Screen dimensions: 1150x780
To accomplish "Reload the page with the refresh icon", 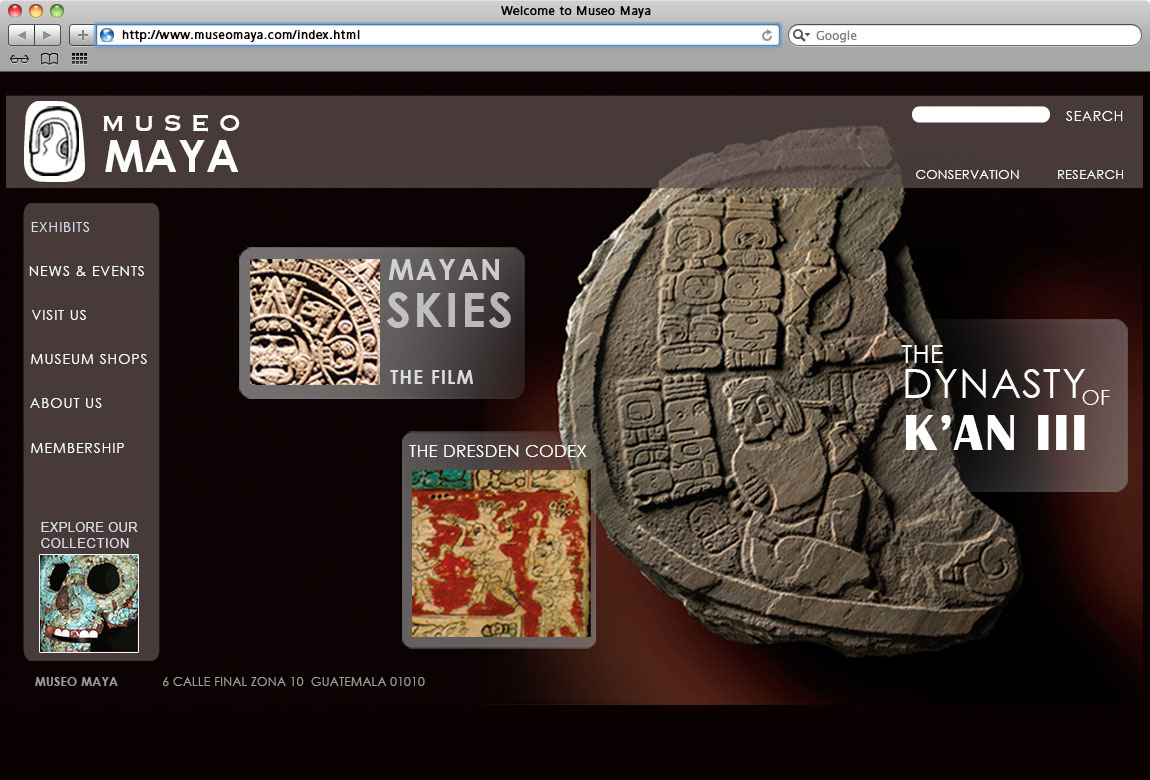I will 767,34.
